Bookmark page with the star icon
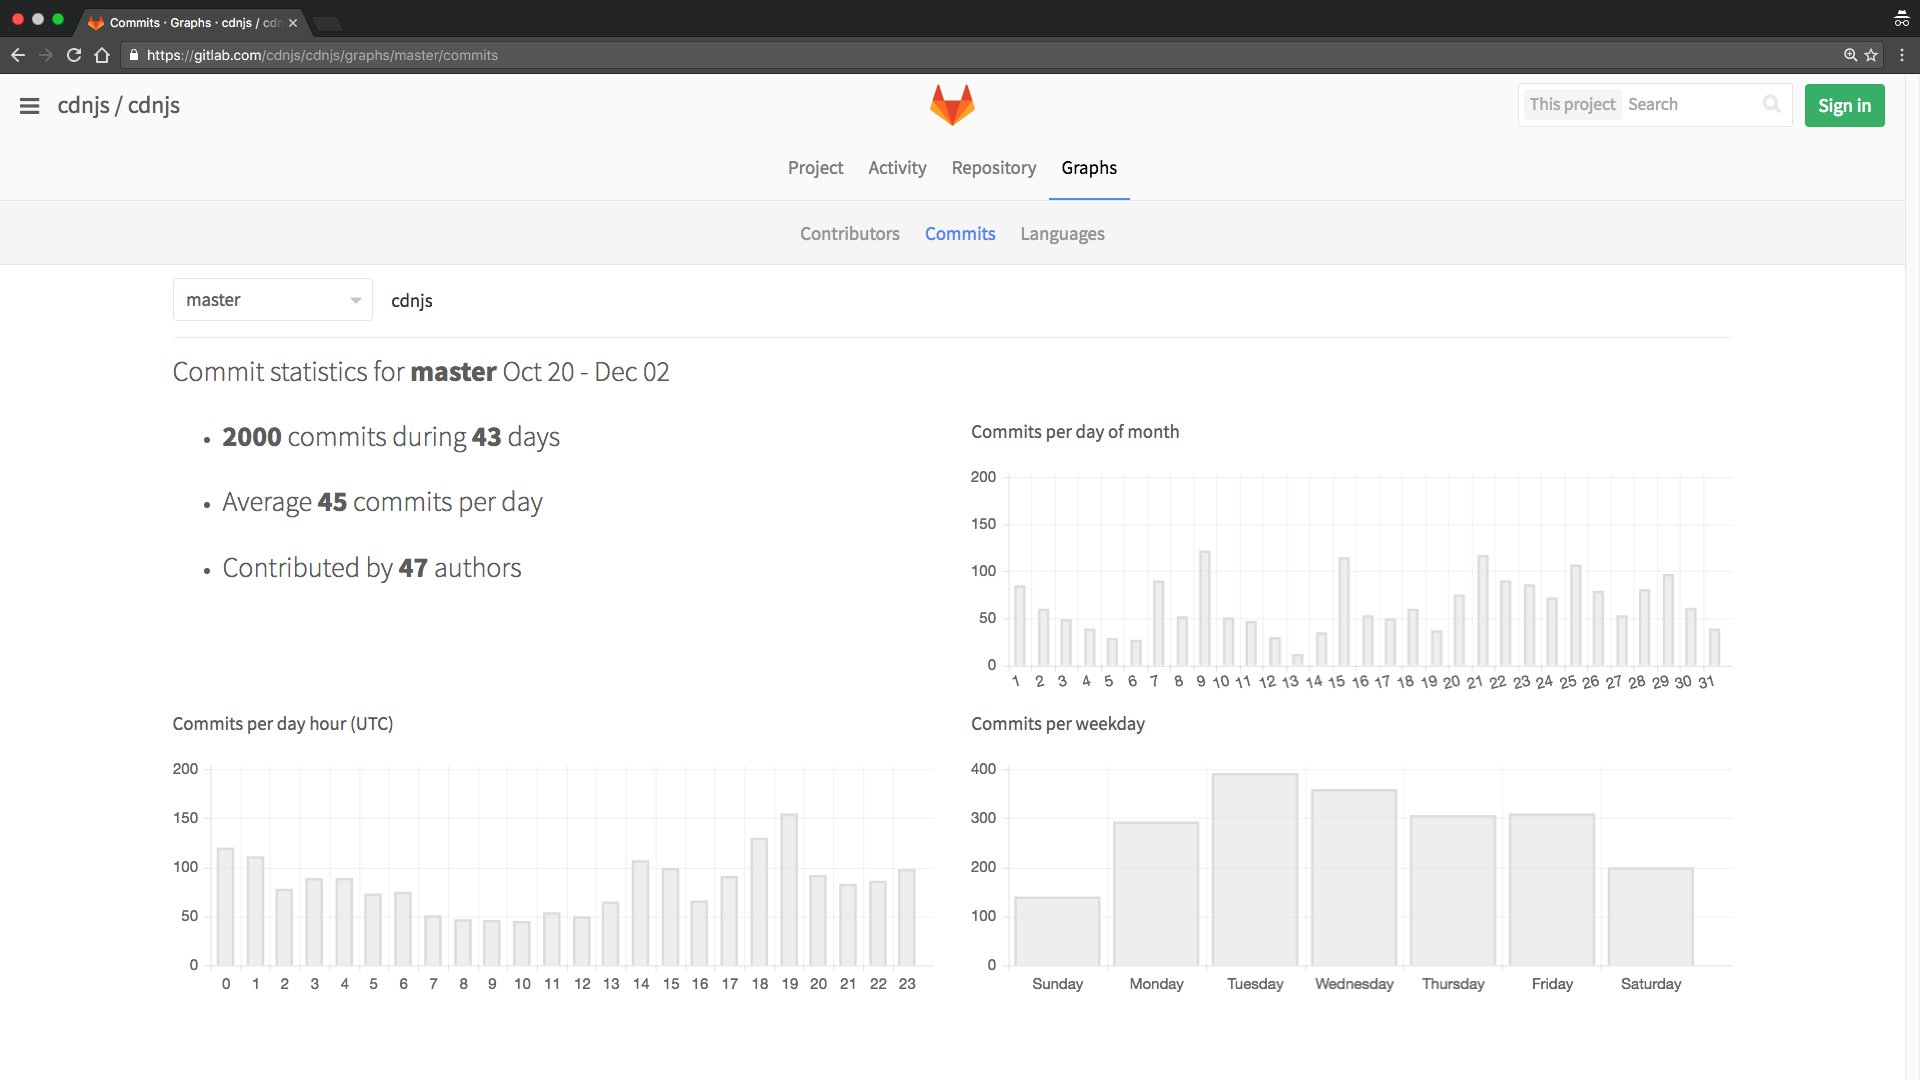This screenshot has height=1080, width=1920. 1871,55
